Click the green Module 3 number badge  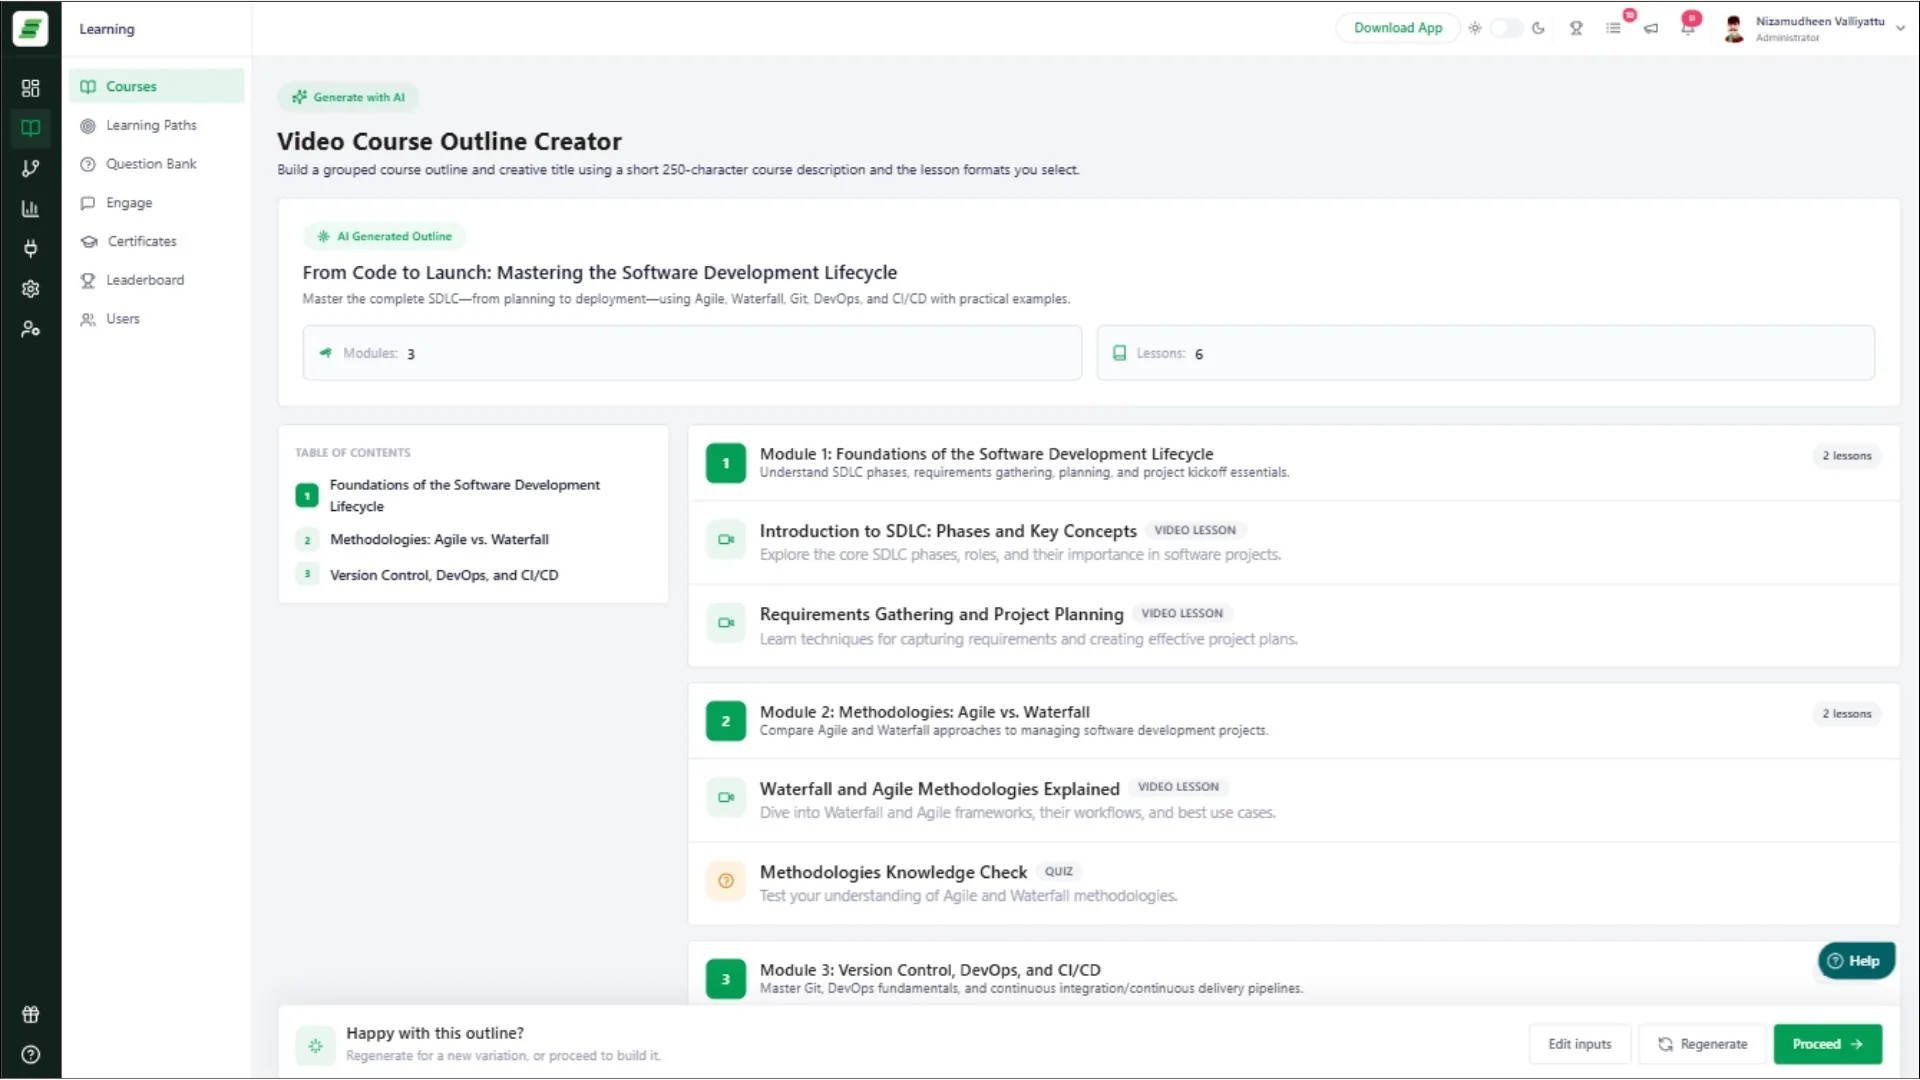pyautogui.click(x=726, y=979)
